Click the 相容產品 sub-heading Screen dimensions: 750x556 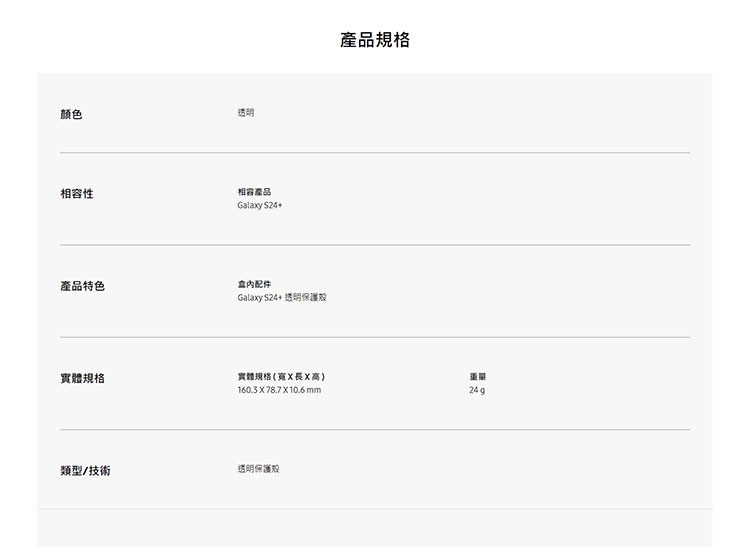254,191
